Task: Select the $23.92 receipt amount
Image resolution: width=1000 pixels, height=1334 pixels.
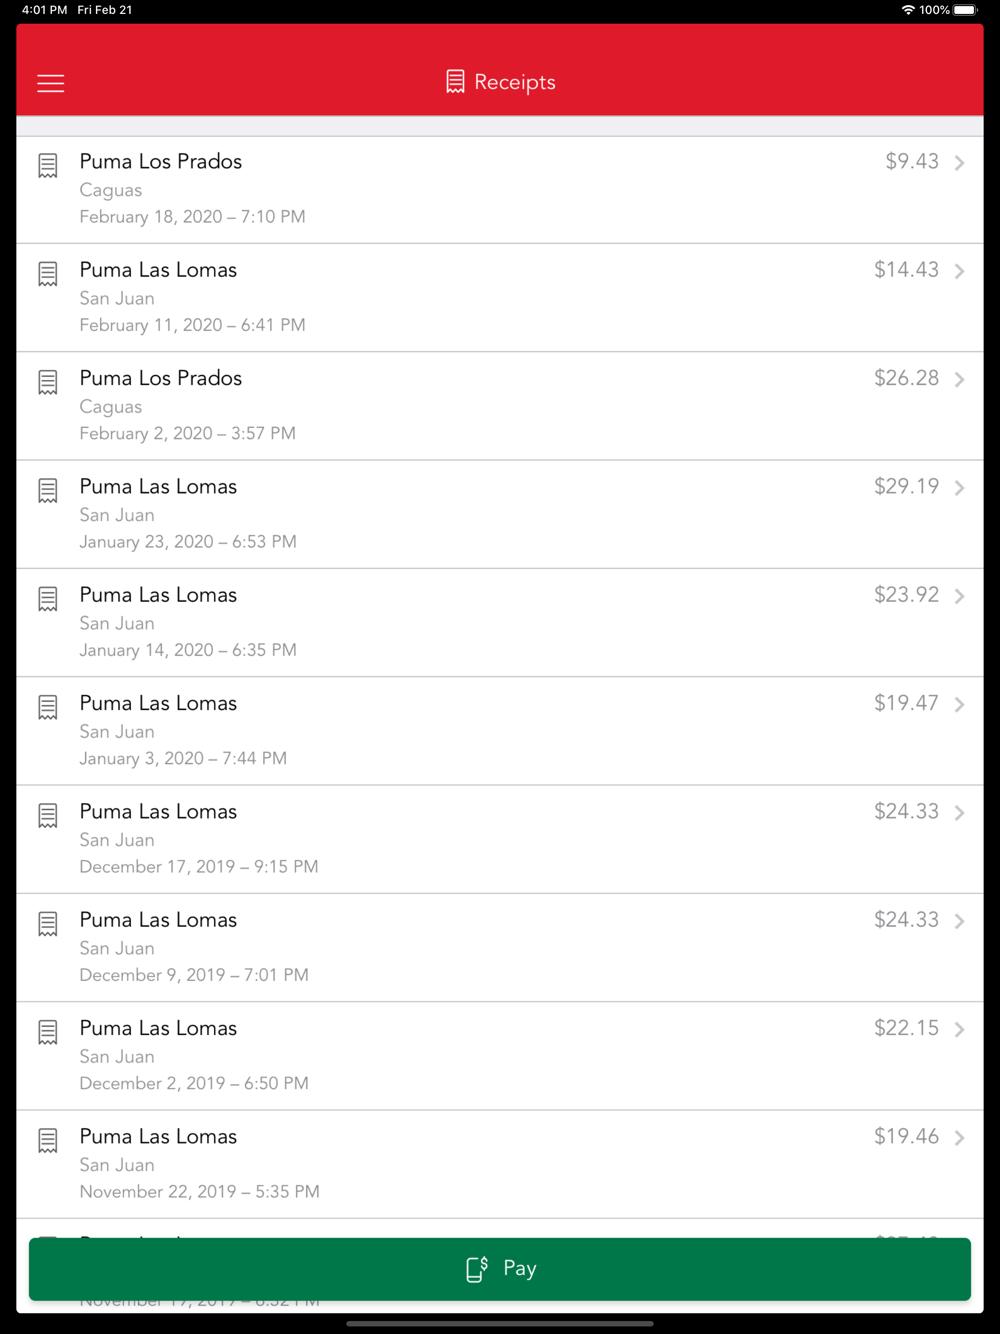Action: coord(906,595)
